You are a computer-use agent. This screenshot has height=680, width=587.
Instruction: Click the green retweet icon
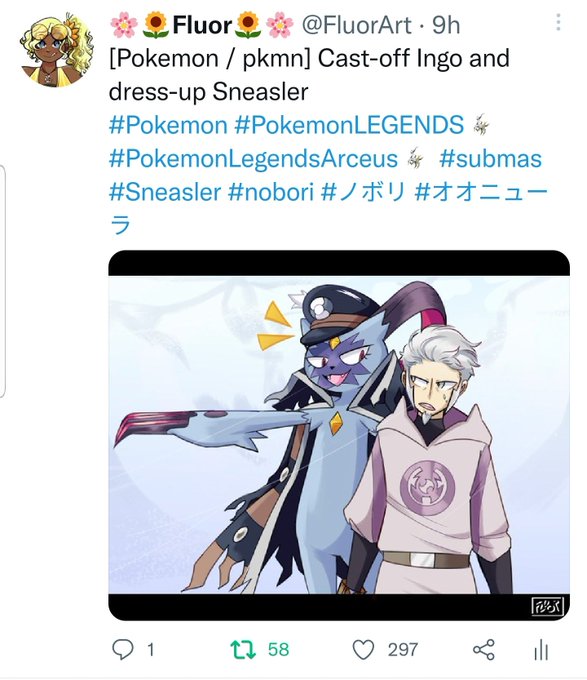point(243,650)
